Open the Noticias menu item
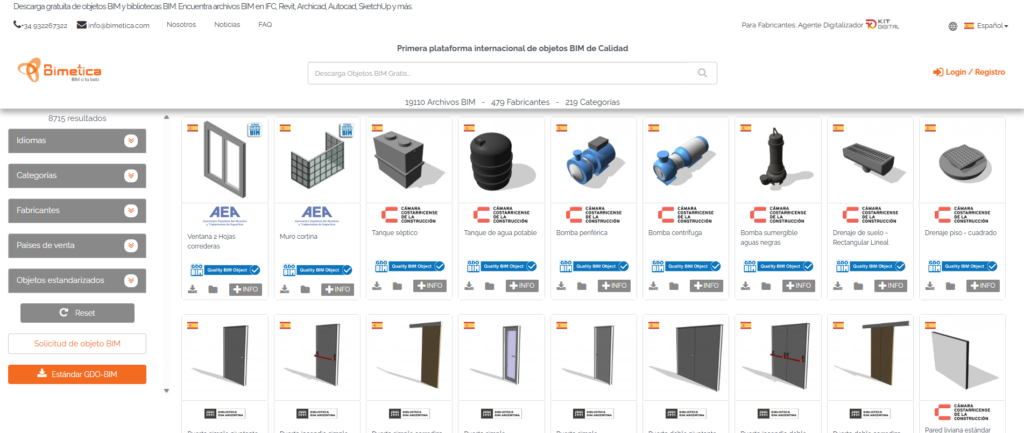The height and width of the screenshot is (433, 1024). 227,25
